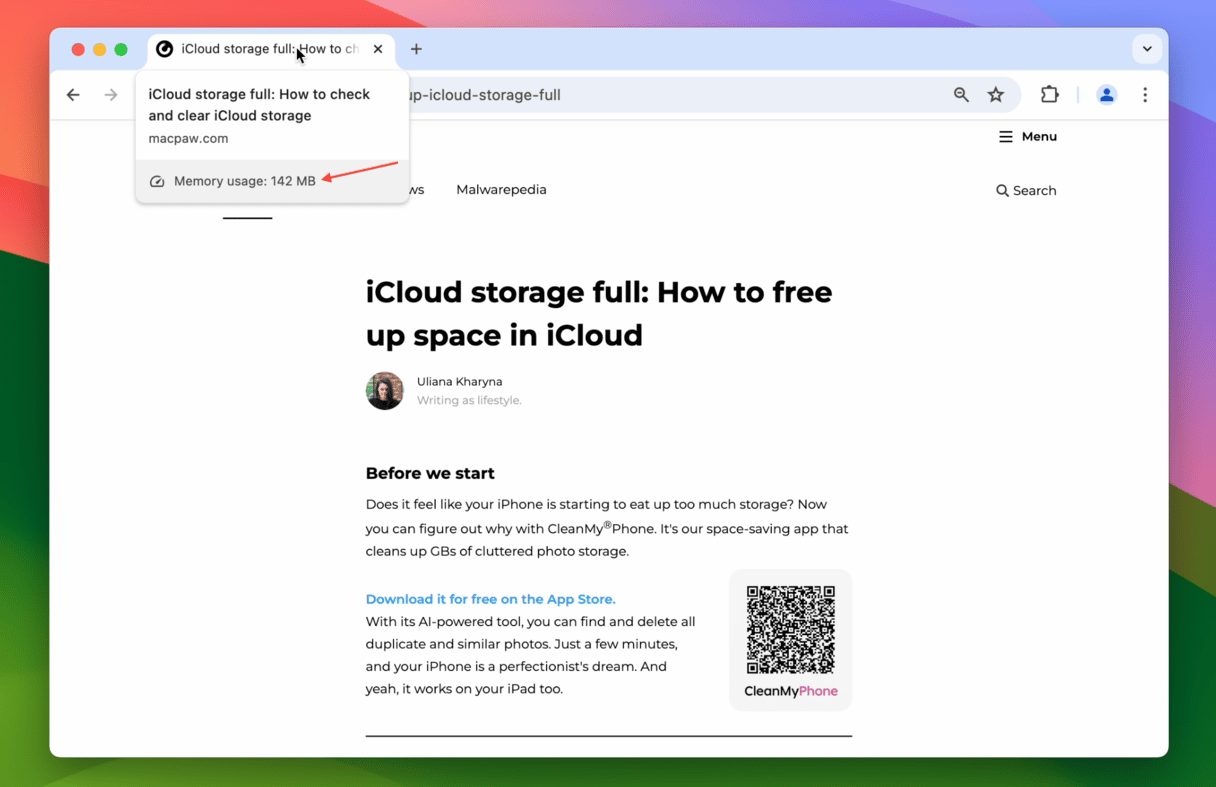Screen dimensions: 1216x787
Task: Click Download it for free link
Action: (490, 599)
